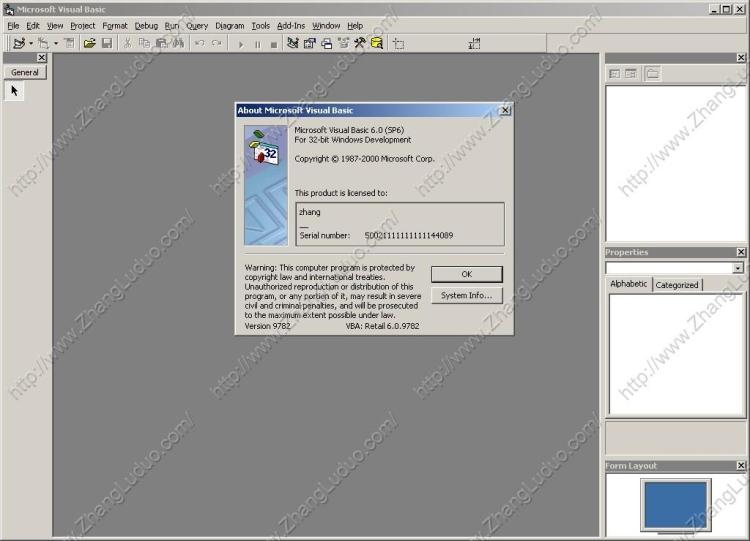Click the Break pause button
Screen dimensions: 750x541
pyautogui.click(x=258, y=44)
